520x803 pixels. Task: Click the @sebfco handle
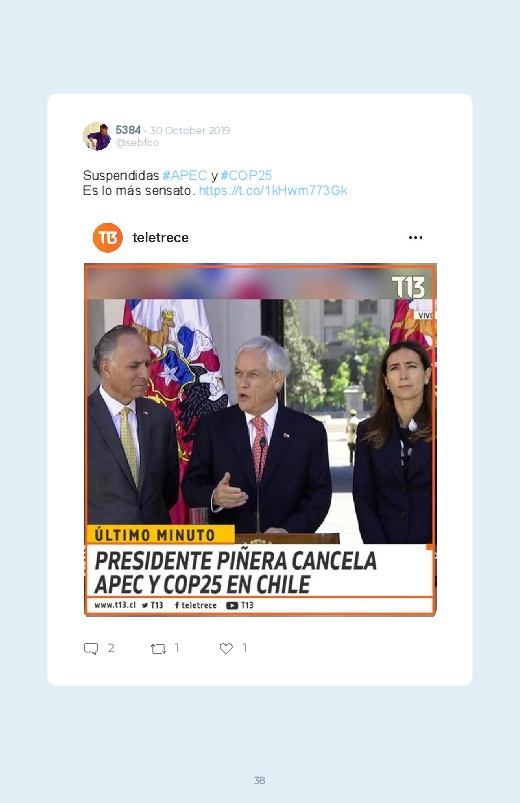click(x=137, y=143)
